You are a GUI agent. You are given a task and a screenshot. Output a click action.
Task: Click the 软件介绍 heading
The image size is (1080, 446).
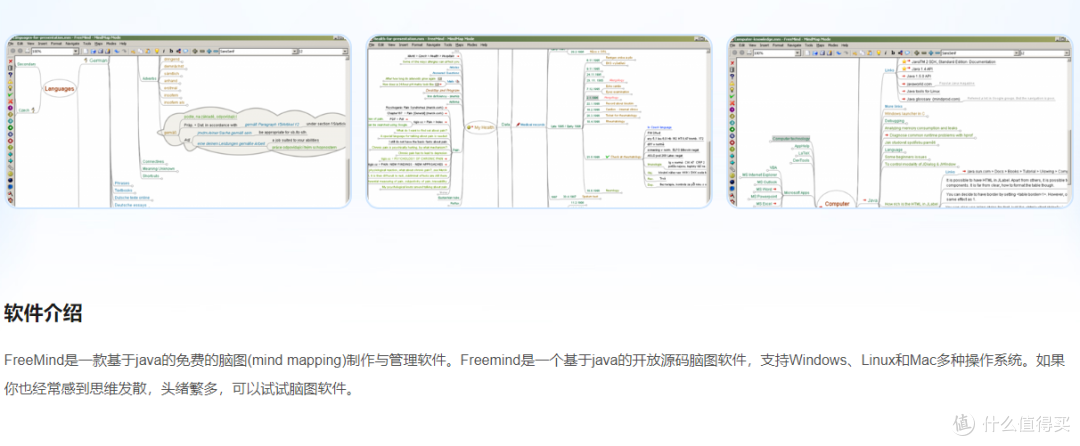(x=43, y=314)
